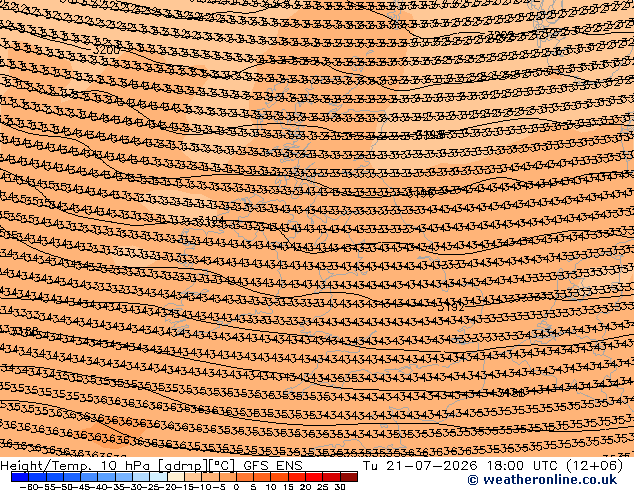Click the weatheronline.co.uk copyright link
Screen dimensions: 634x490
[542, 480]
